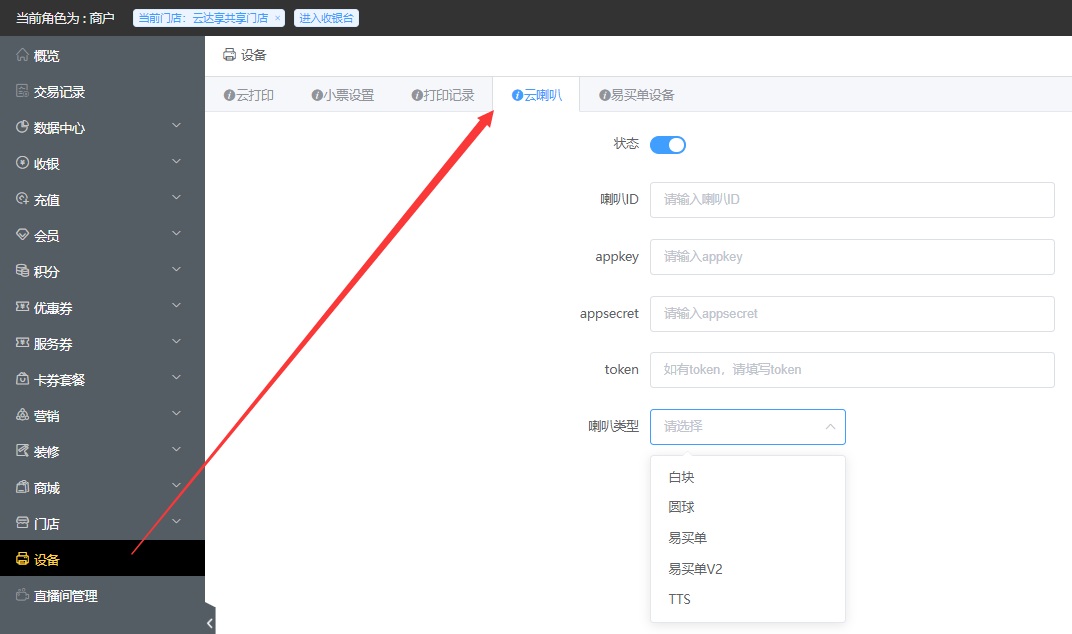Close the 喇叭类型 dropdown selector
Viewport: 1072px width, 634px height.
[748, 427]
